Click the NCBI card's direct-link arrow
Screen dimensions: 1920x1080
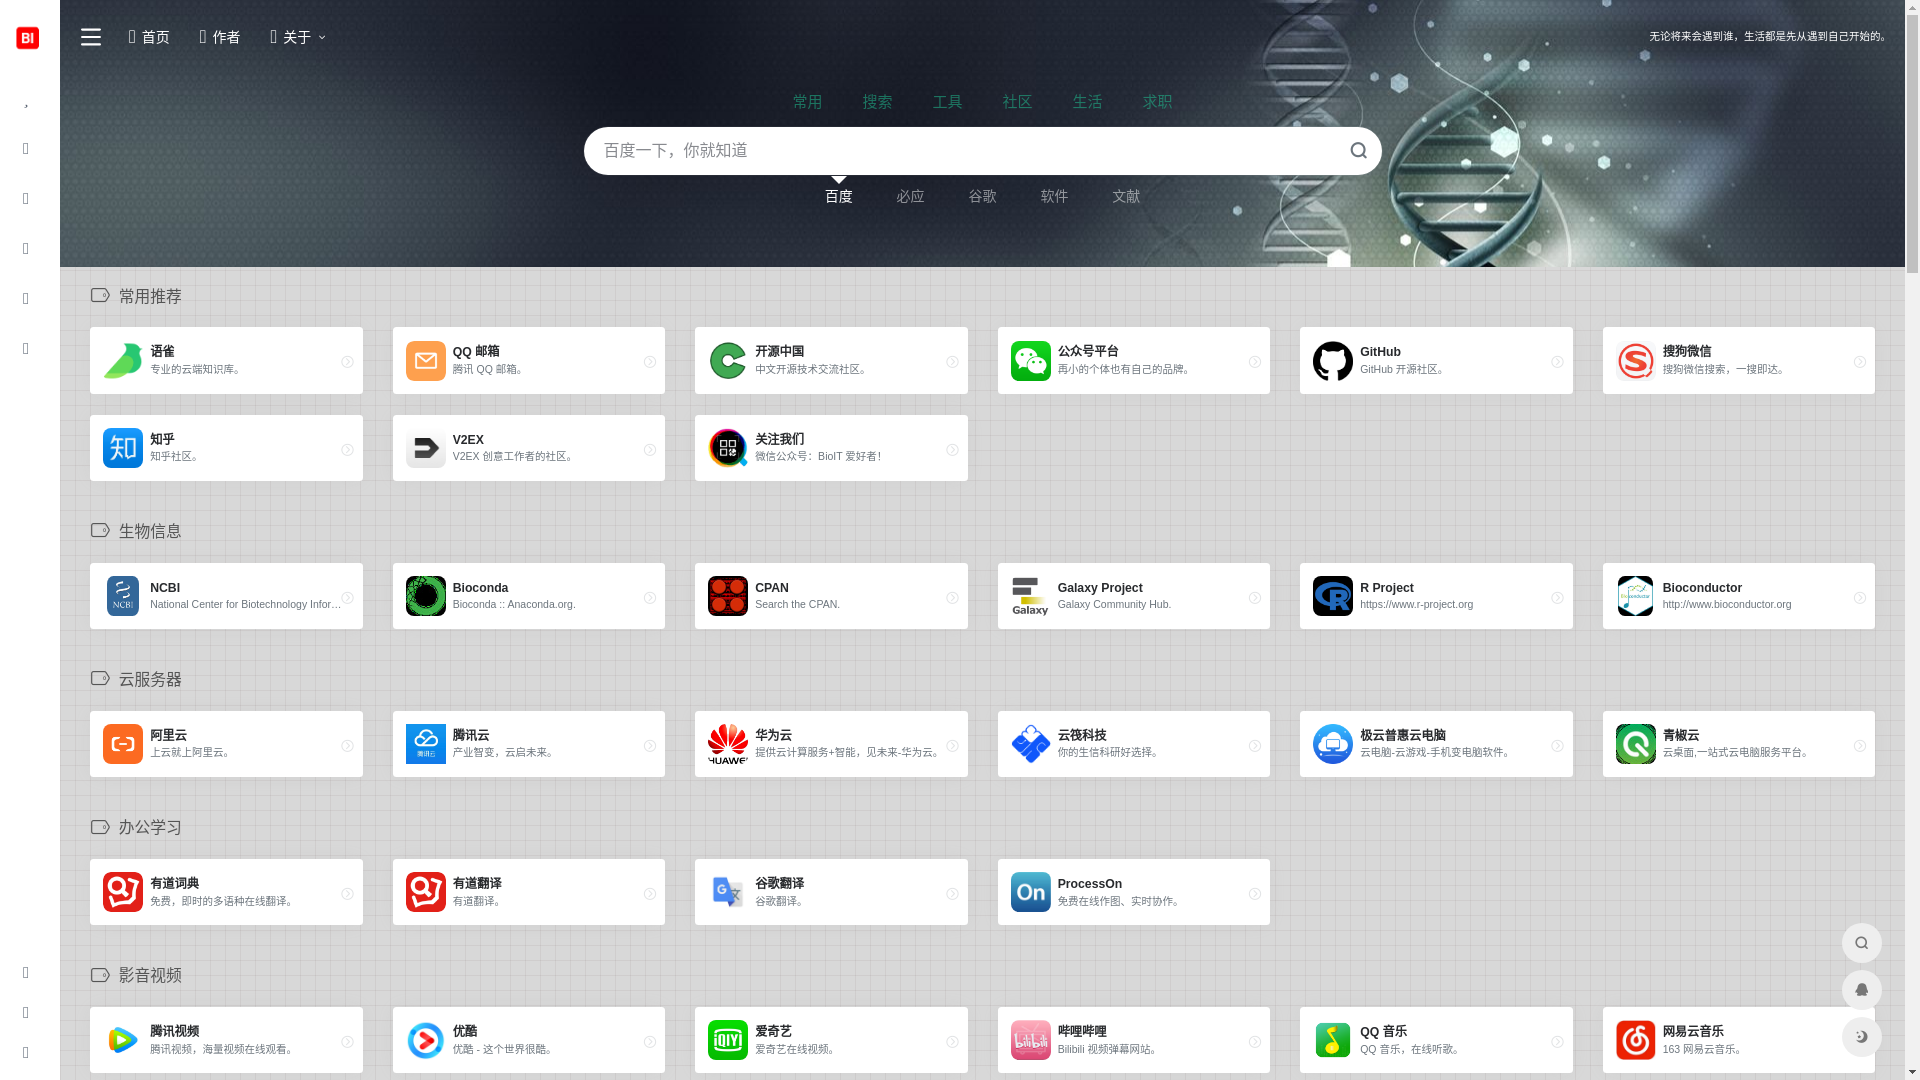pyautogui.click(x=347, y=598)
